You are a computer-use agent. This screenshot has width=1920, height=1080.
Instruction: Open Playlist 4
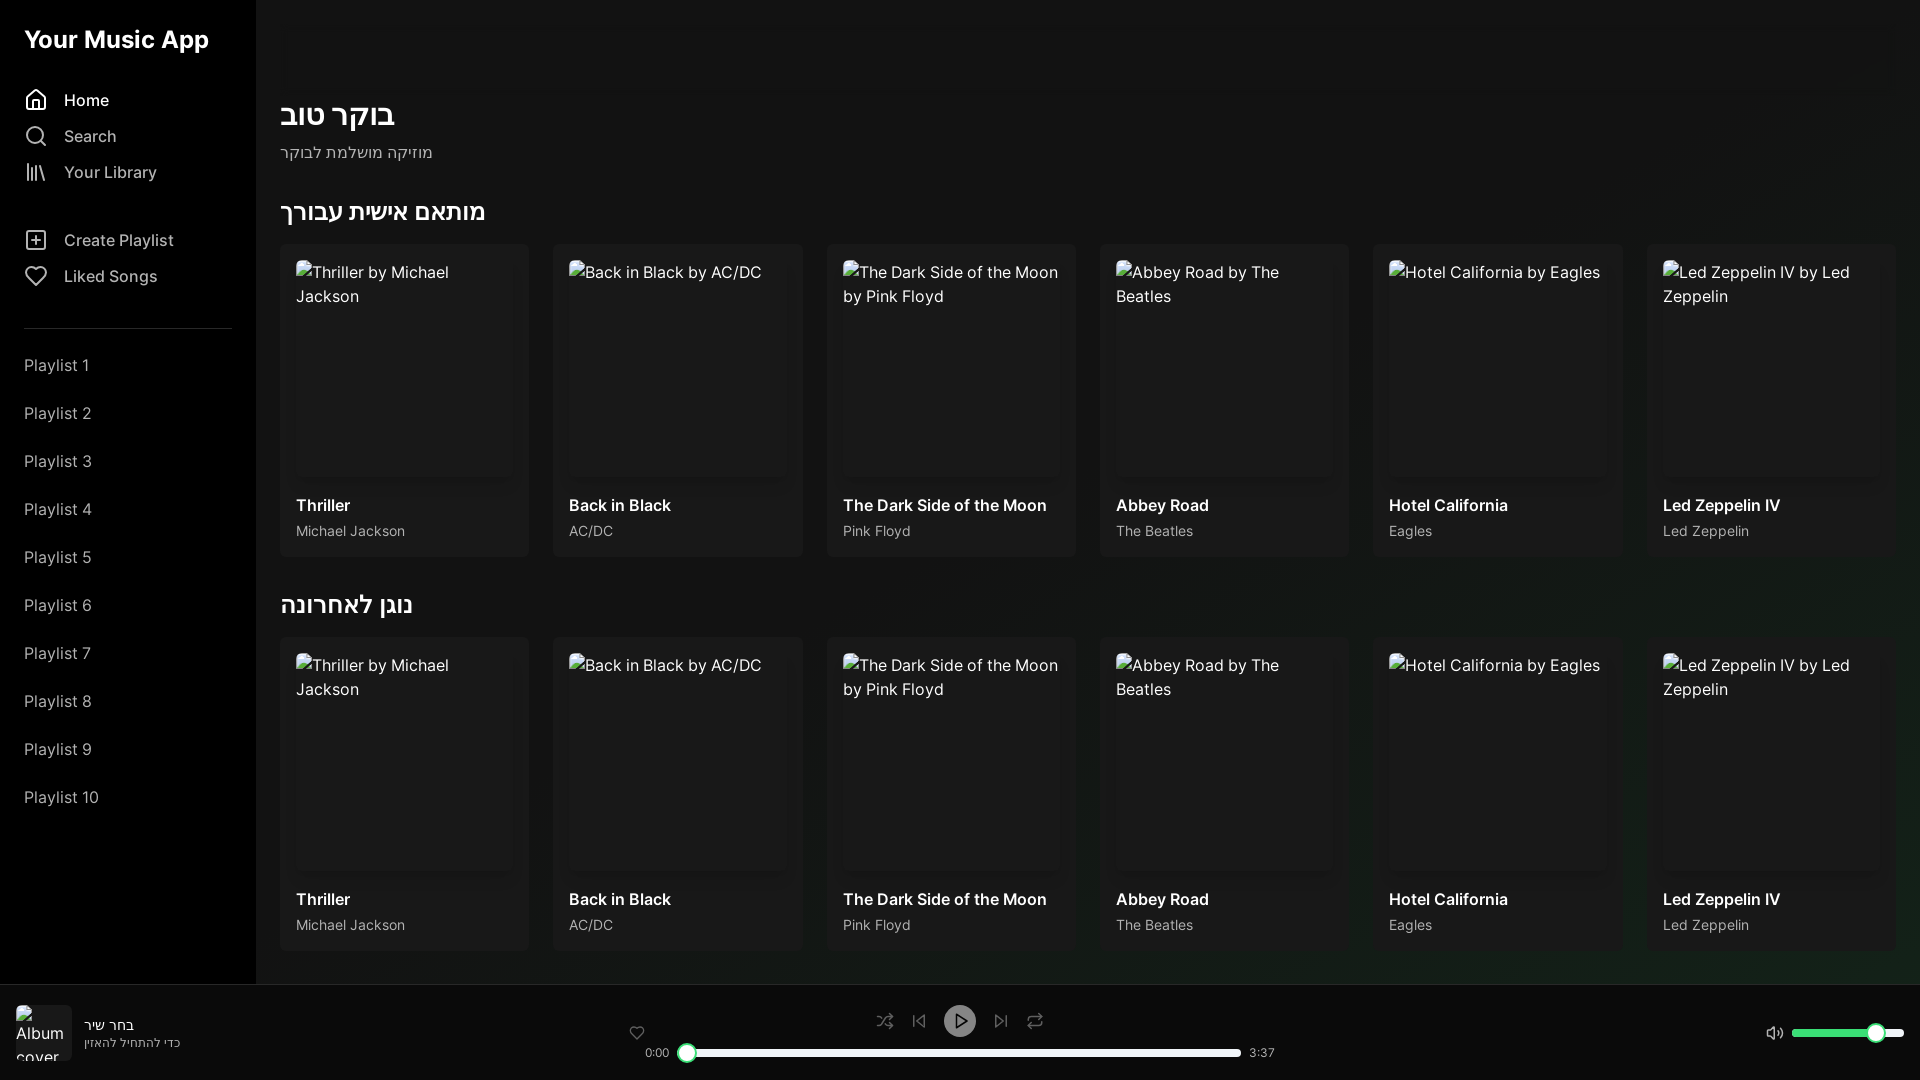58,509
